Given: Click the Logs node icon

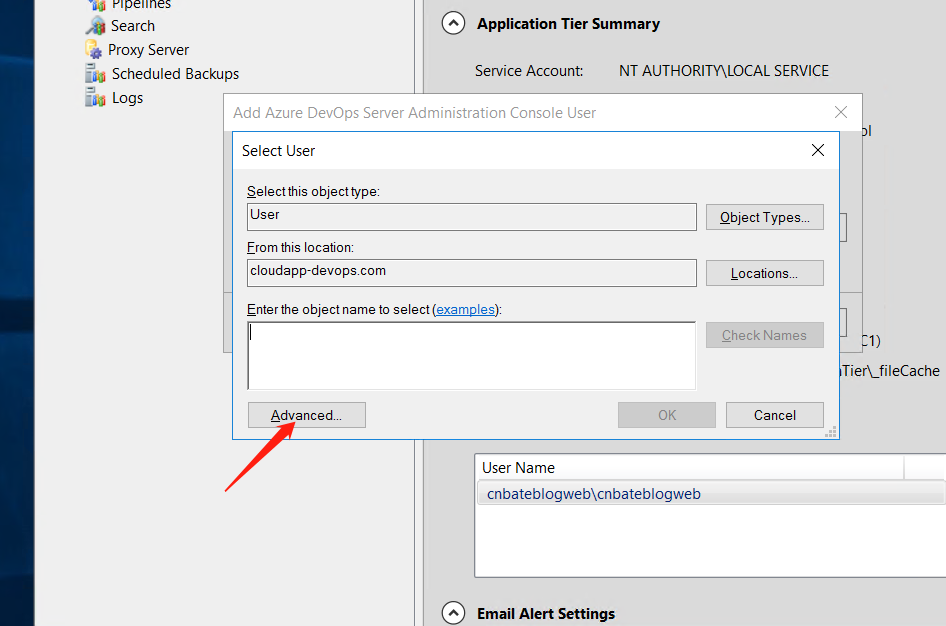Looking at the screenshot, I should pos(95,98).
